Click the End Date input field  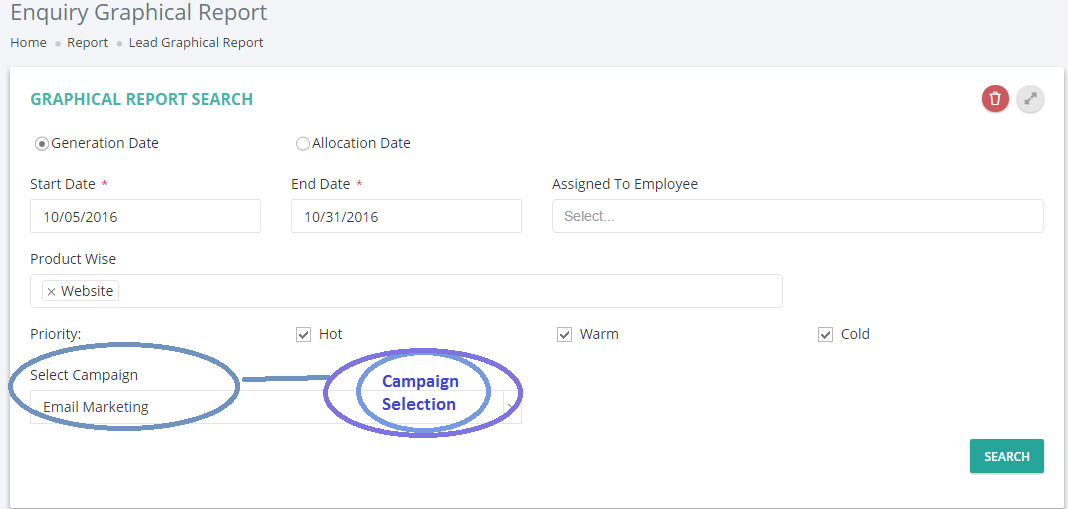407,216
